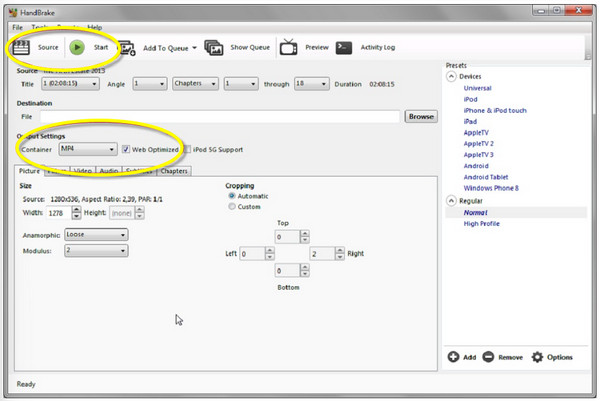Open the starting chapter dropdown showing 1

(x=241, y=84)
